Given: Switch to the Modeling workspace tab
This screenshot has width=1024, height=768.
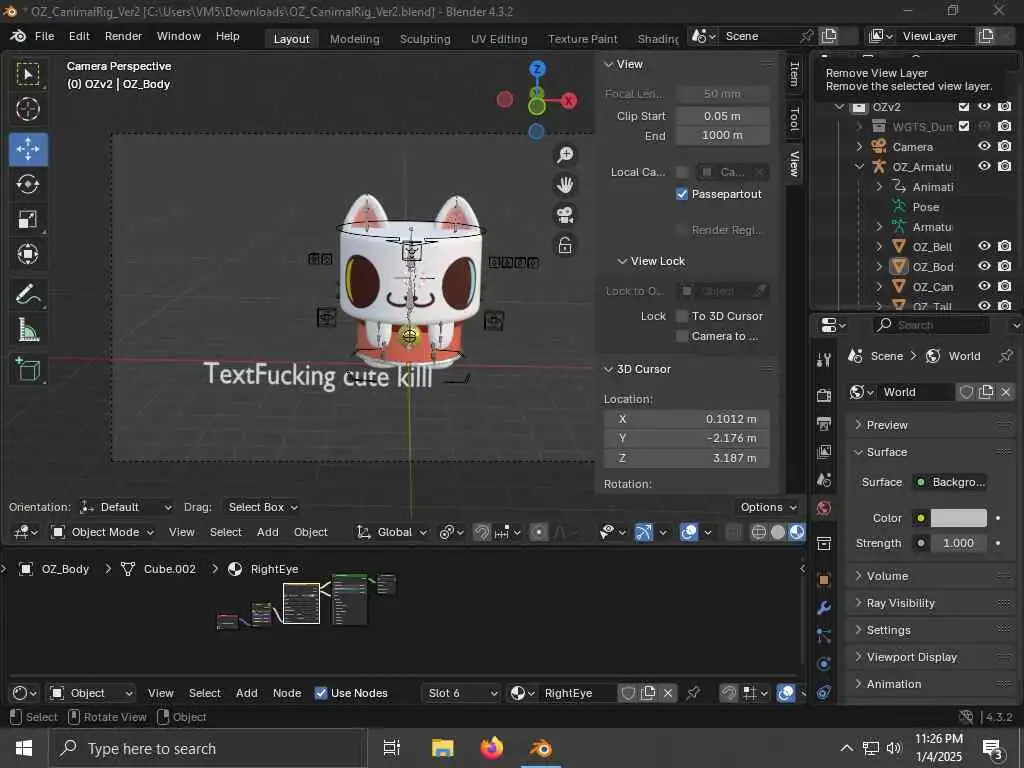Looking at the screenshot, I should pyautogui.click(x=355, y=39).
